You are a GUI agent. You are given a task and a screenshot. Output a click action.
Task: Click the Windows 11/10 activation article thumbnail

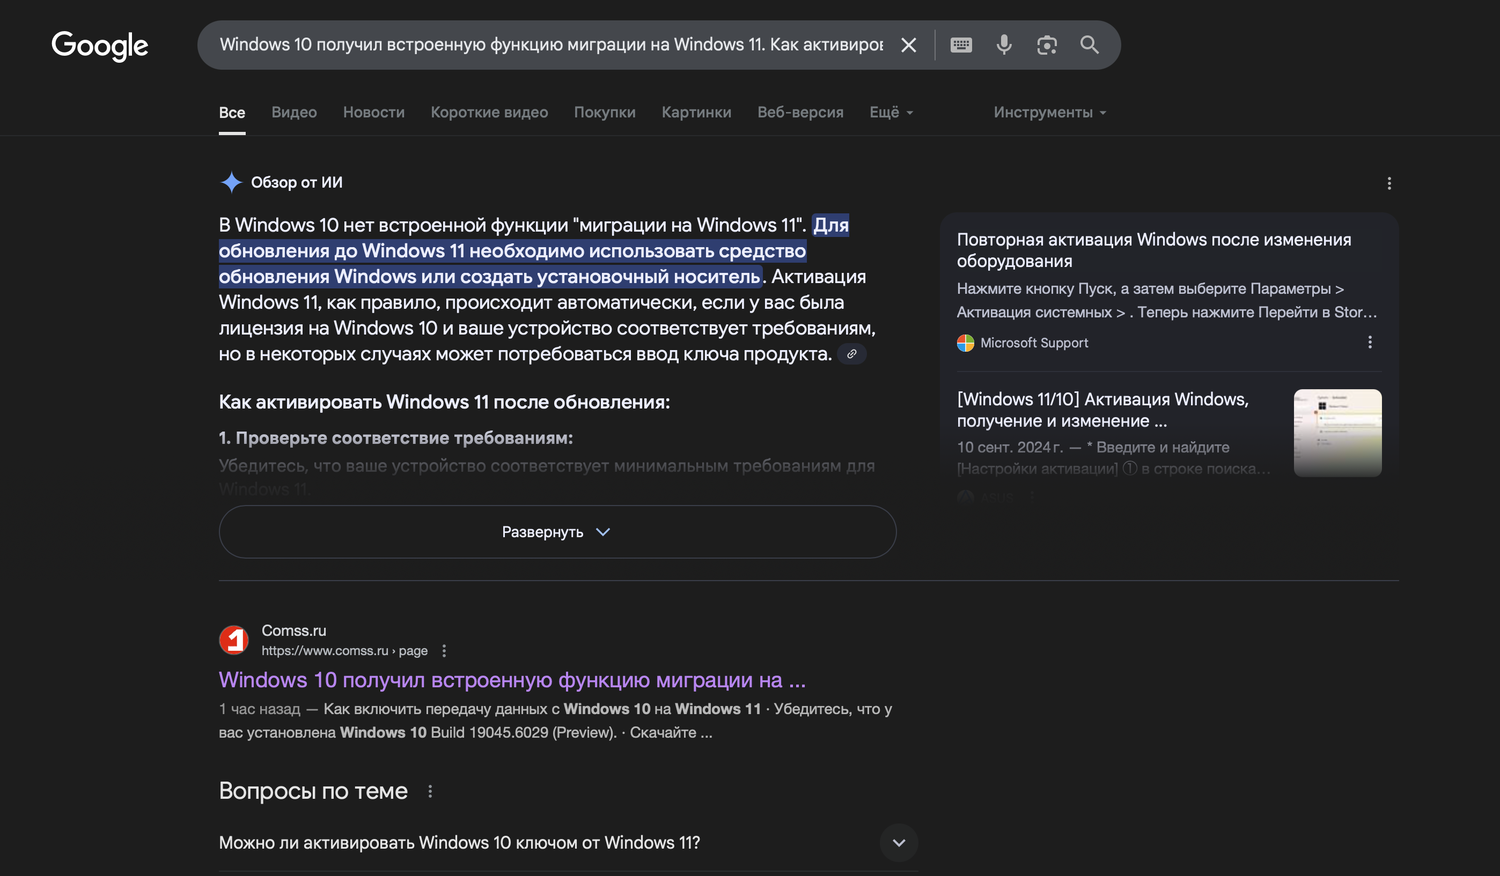click(1337, 432)
